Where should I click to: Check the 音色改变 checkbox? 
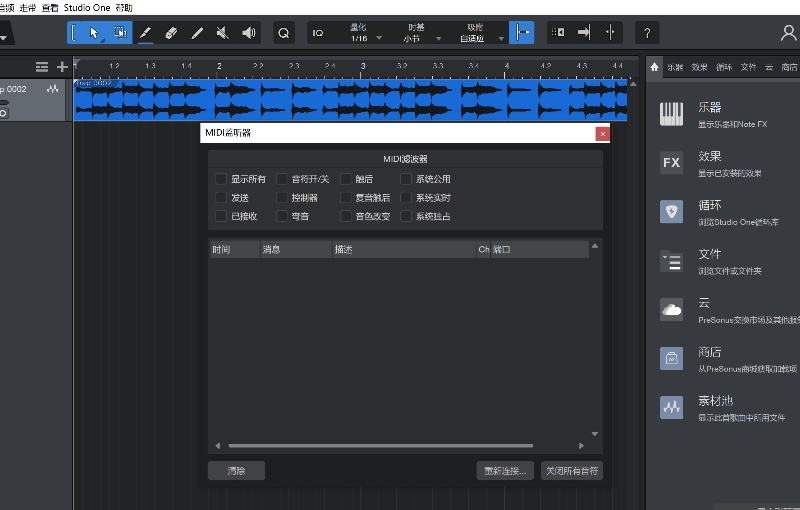click(345, 216)
